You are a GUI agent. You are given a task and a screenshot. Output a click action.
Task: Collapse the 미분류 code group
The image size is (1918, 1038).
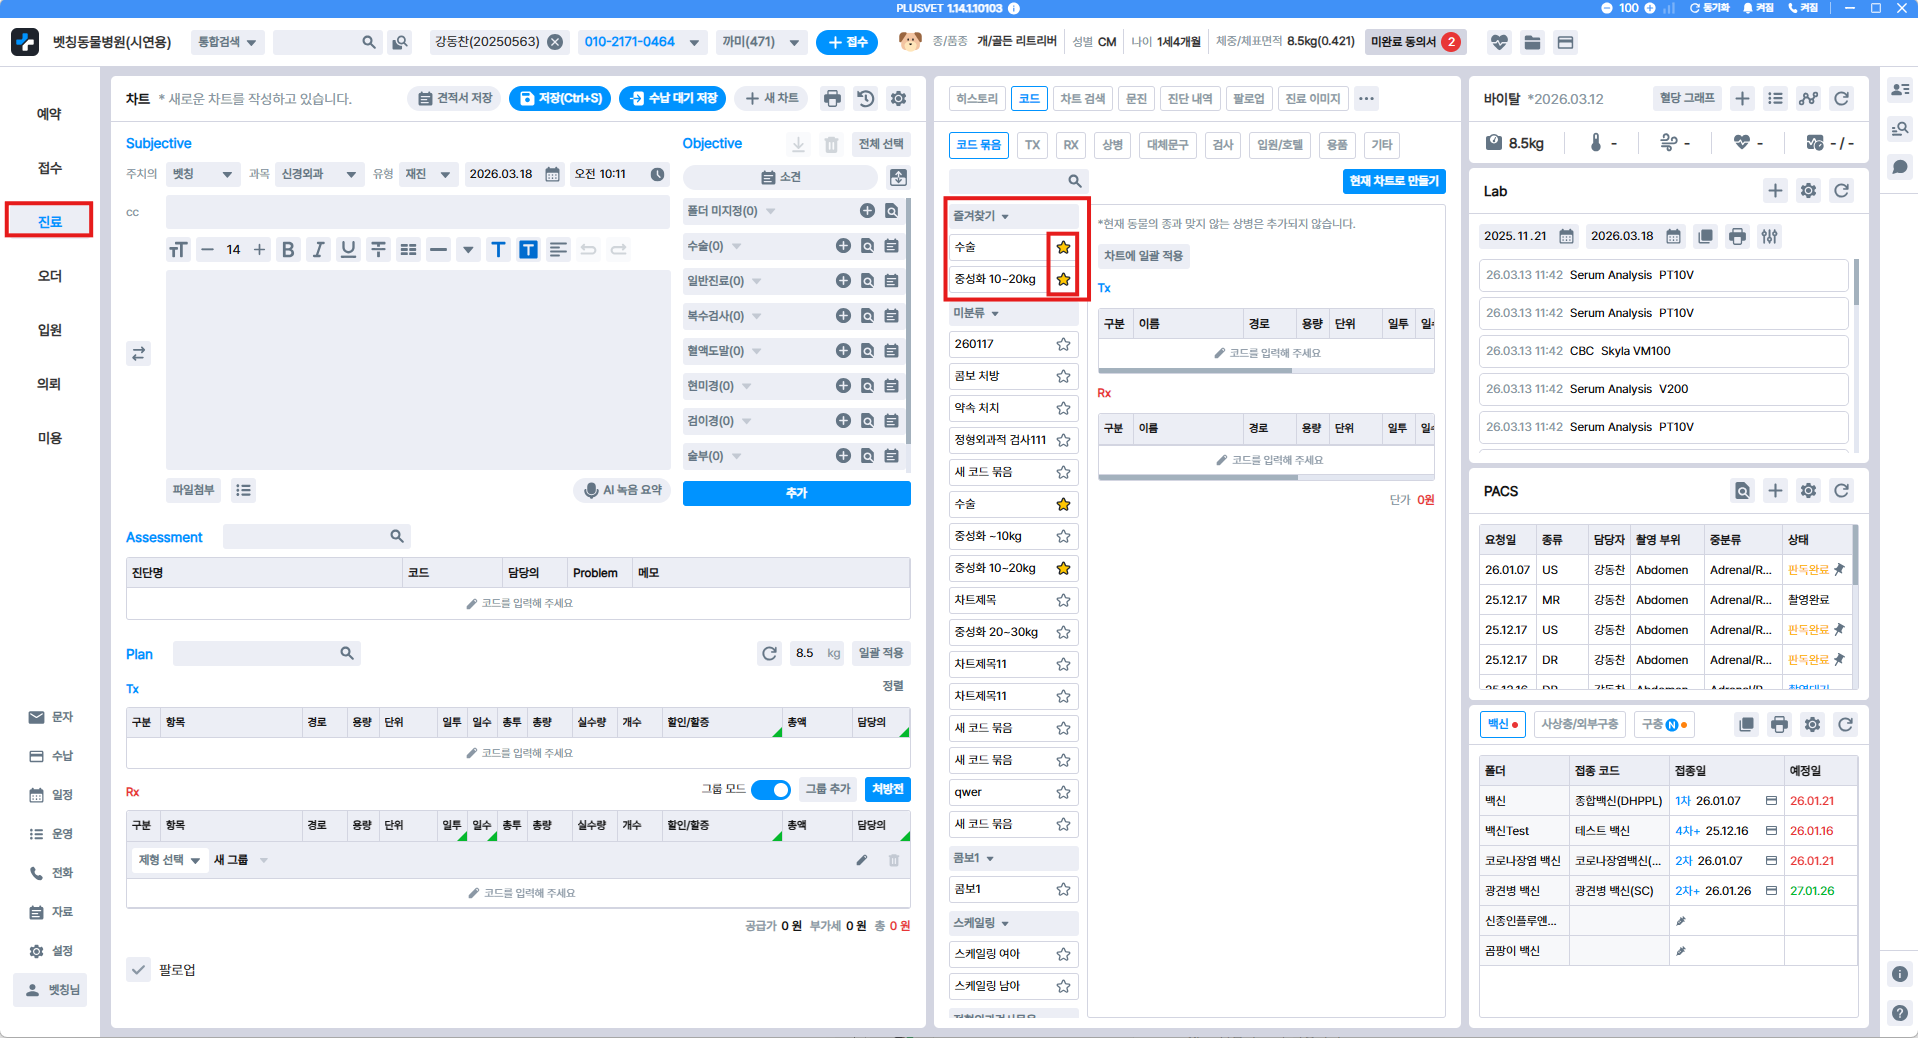[977, 313]
